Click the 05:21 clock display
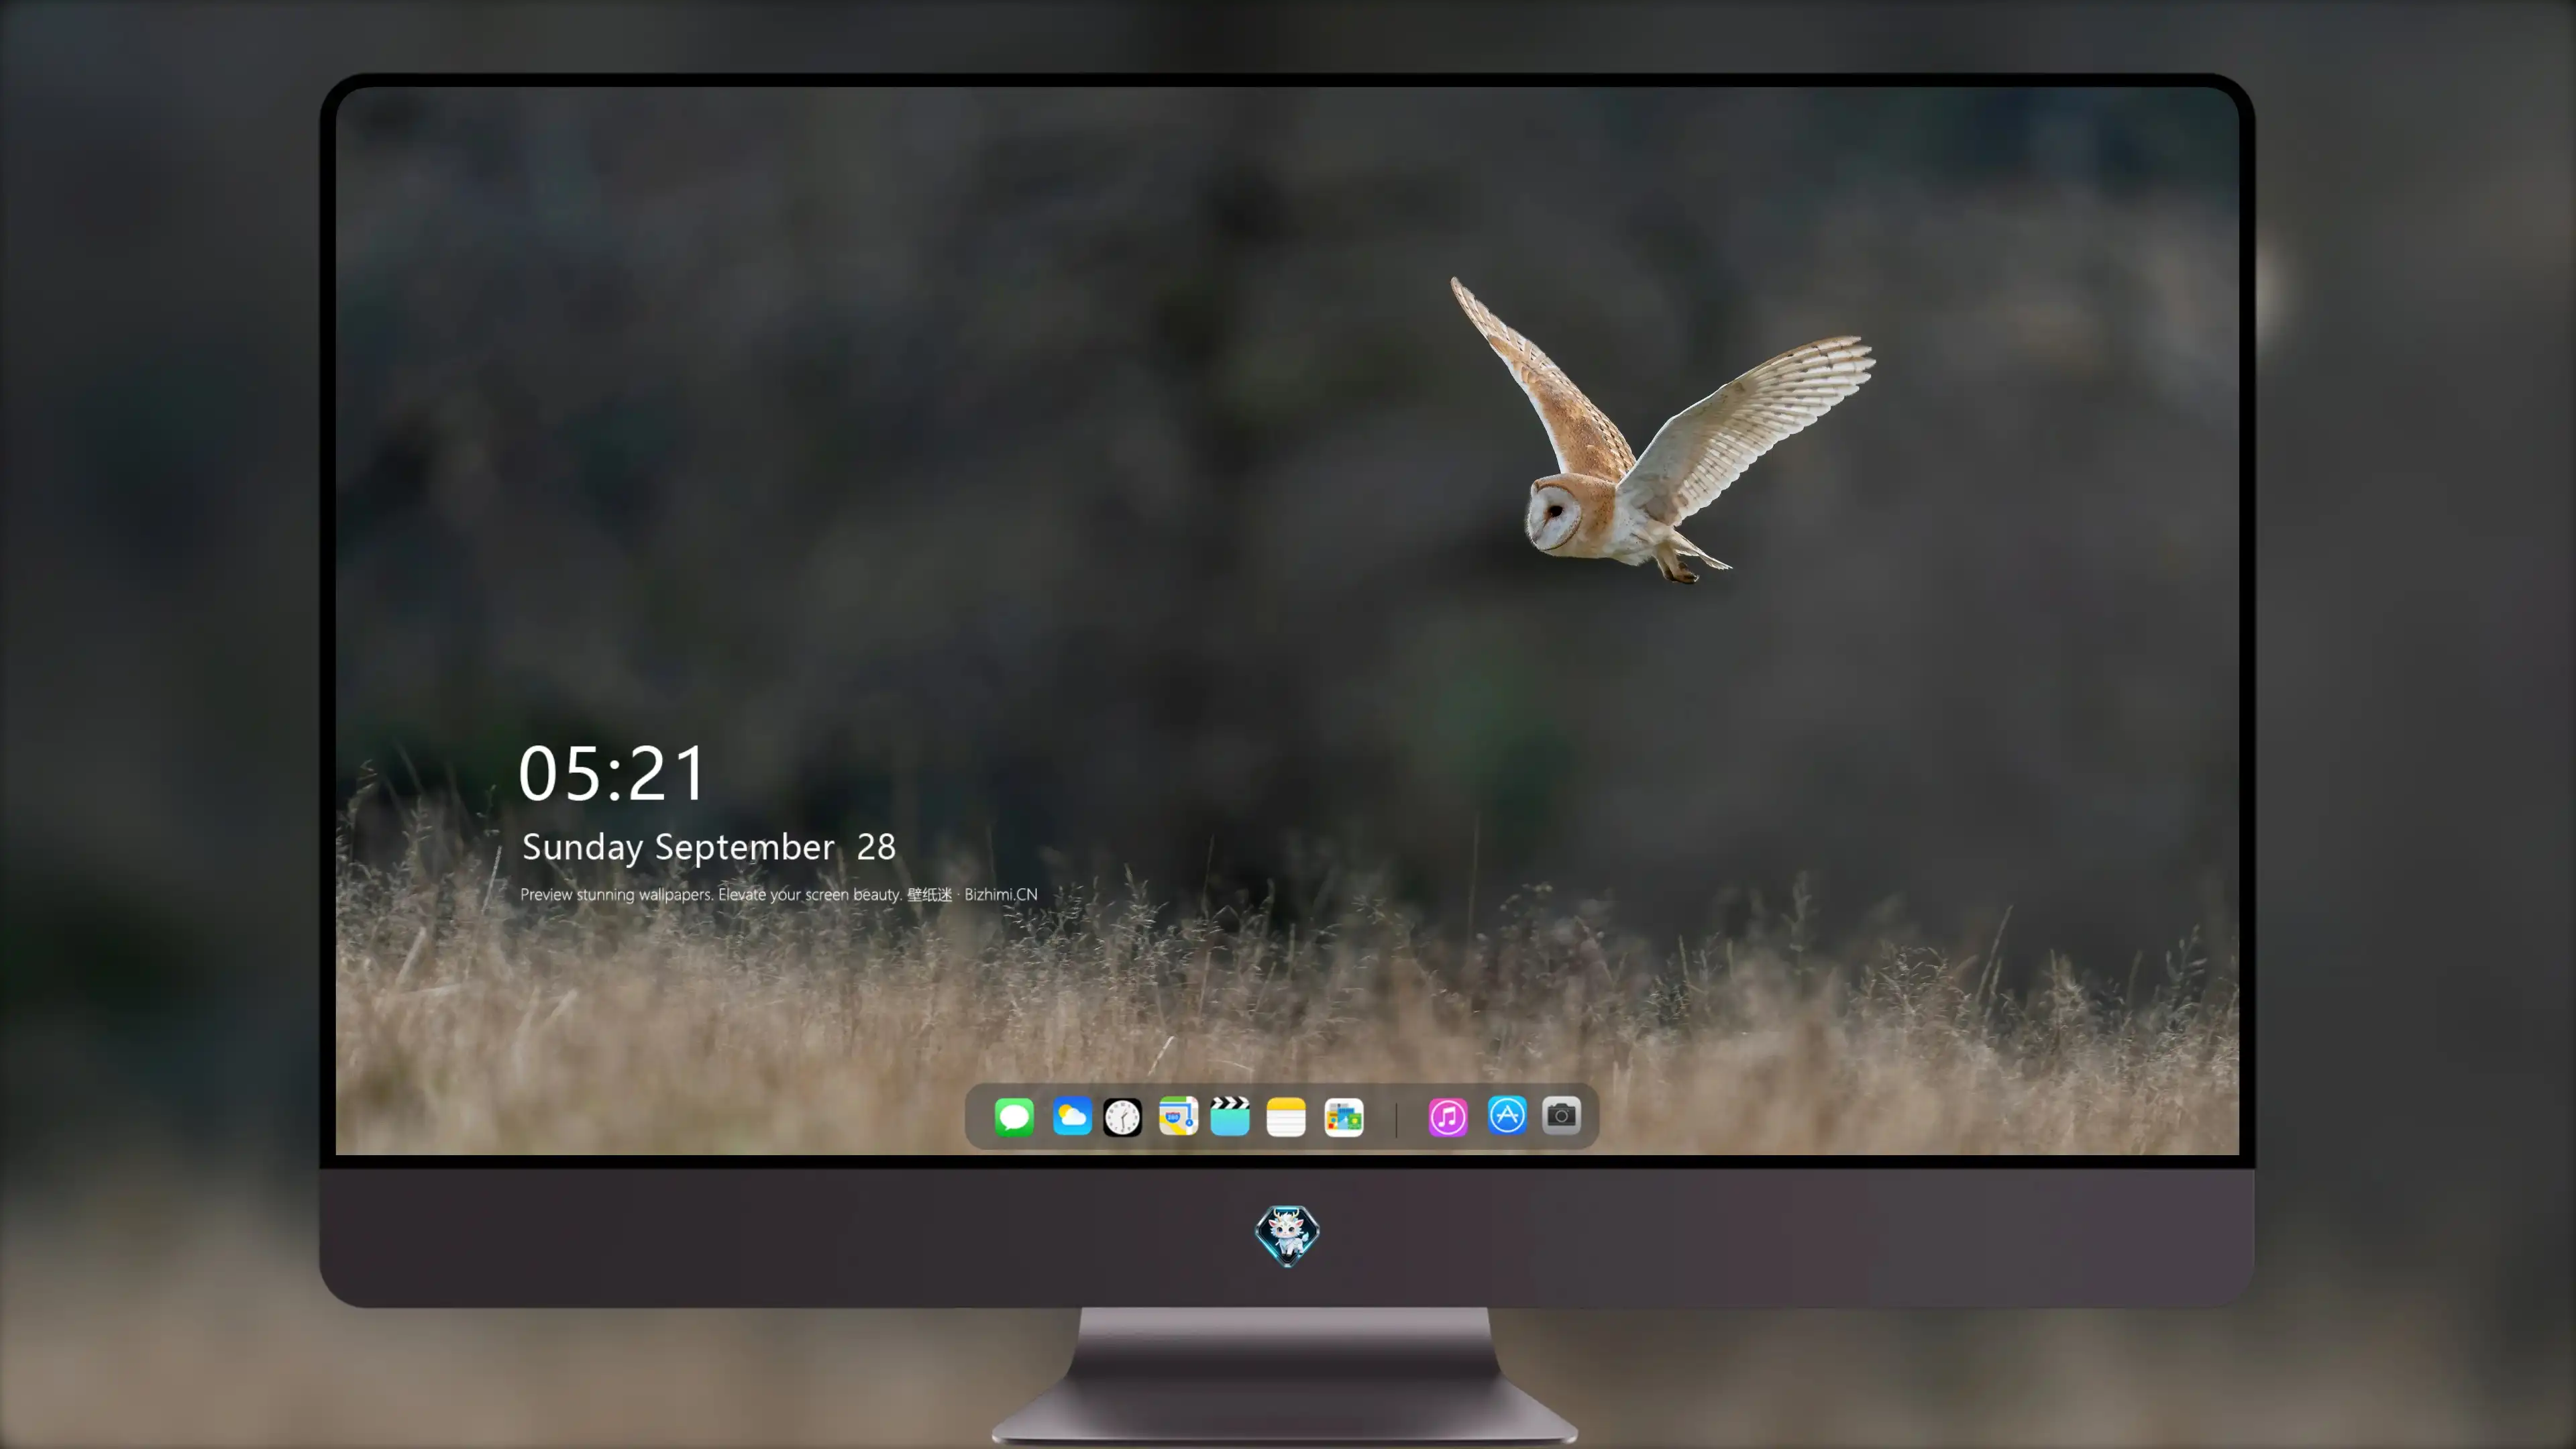Viewport: 2576px width, 1449px height. pyautogui.click(x=612, y=774)
